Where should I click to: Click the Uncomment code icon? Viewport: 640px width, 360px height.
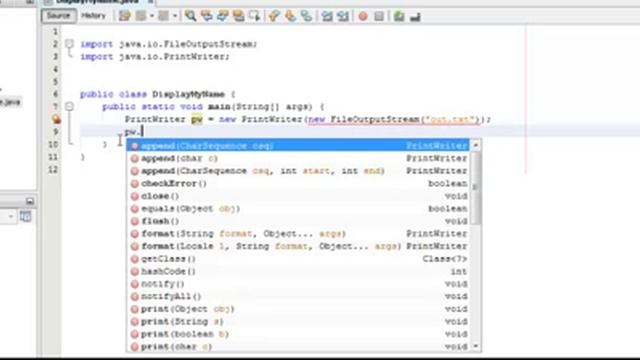pos(415,17)
